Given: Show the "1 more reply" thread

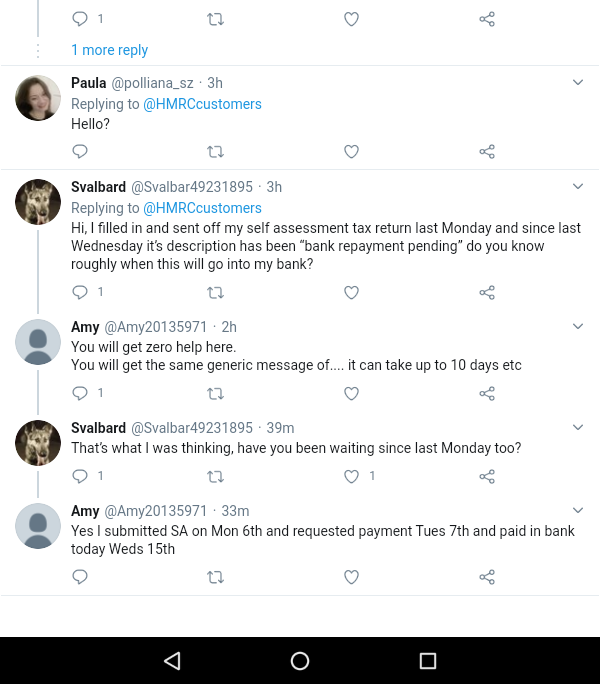Looking at the screenshot, I should [x=109, y=50].
